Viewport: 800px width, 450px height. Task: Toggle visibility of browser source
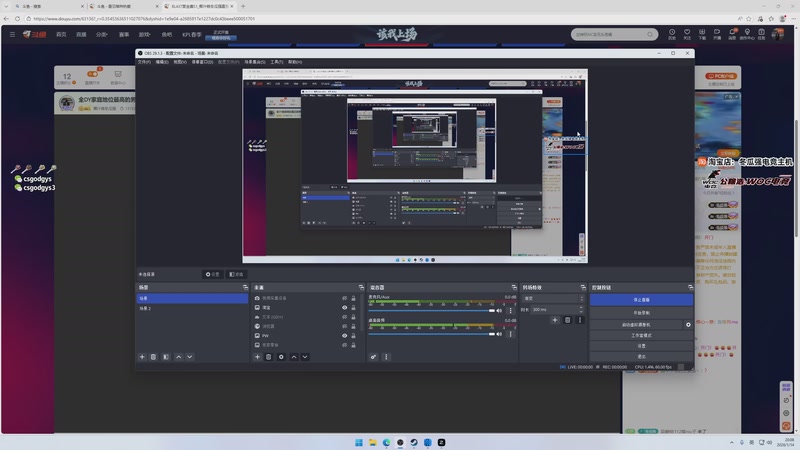(x=344, y=326)
